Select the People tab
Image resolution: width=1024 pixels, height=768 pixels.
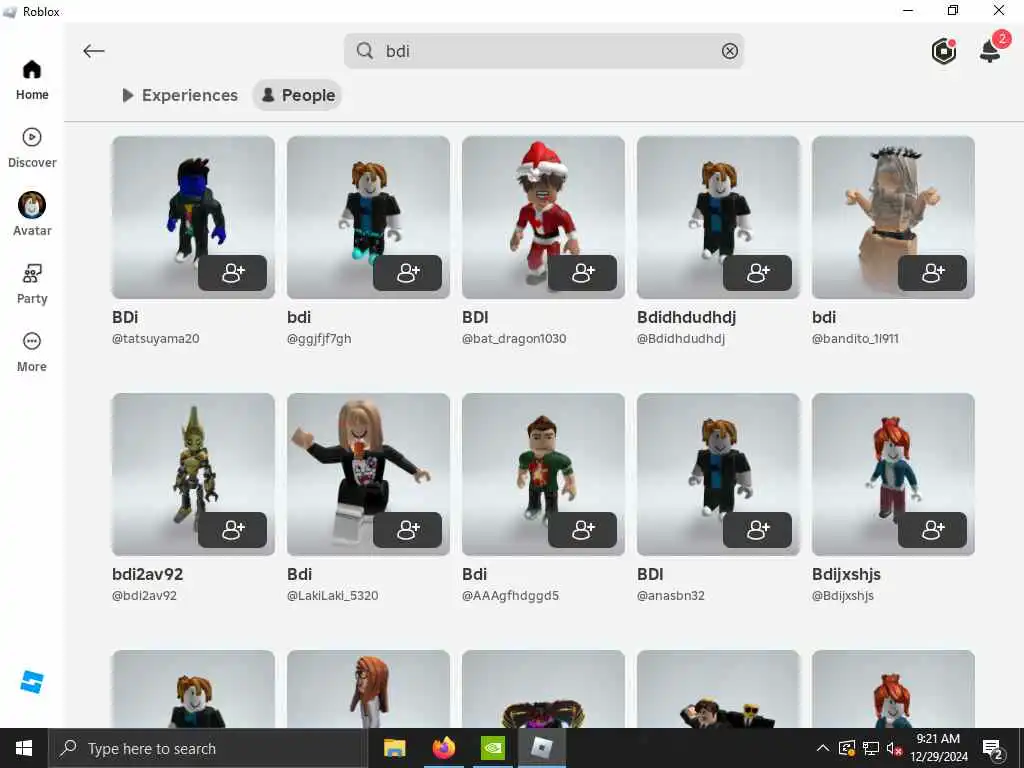point(298,95)
